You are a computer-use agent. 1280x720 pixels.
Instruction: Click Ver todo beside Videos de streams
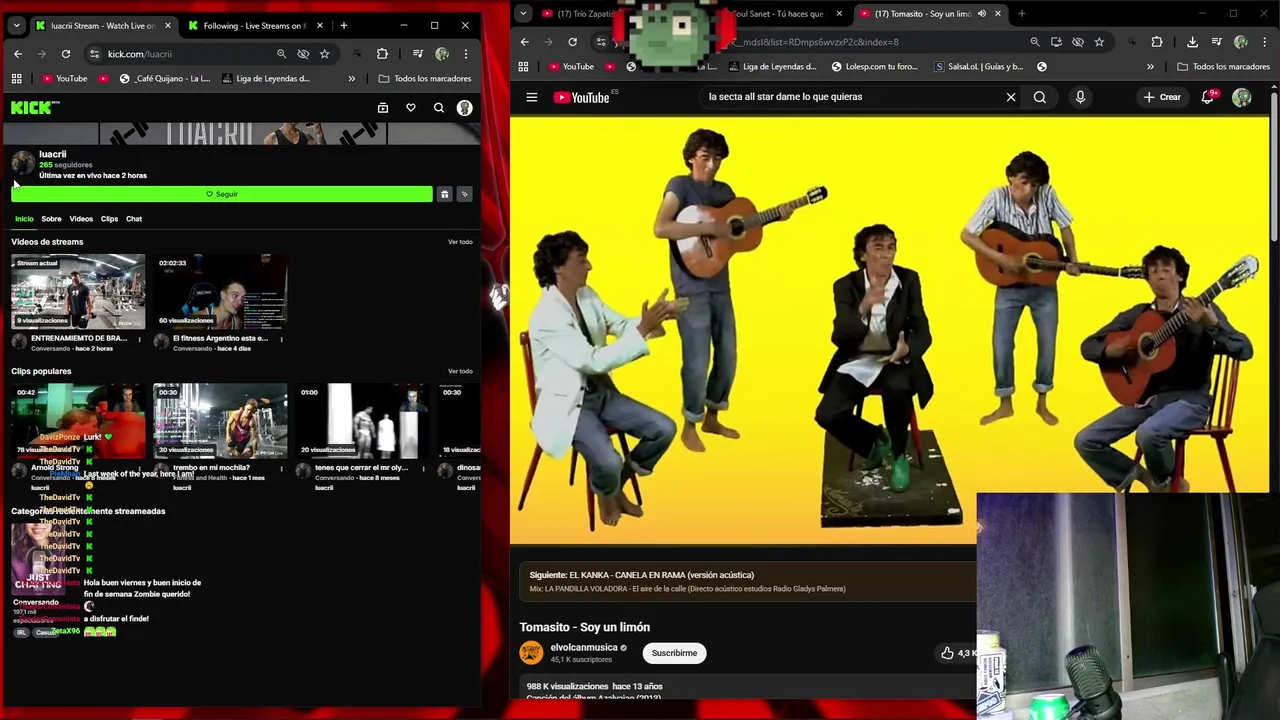tap(460, 242)
